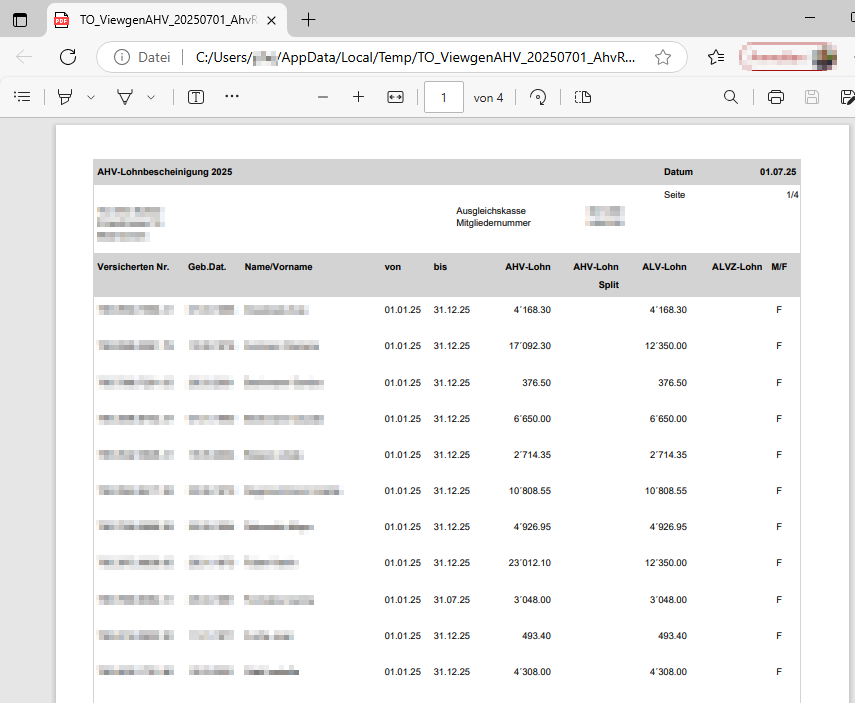Click the AHV-Lohn amount 3'048.00
The width and height of the screenshot is (855, 703).
coord(532,600)
